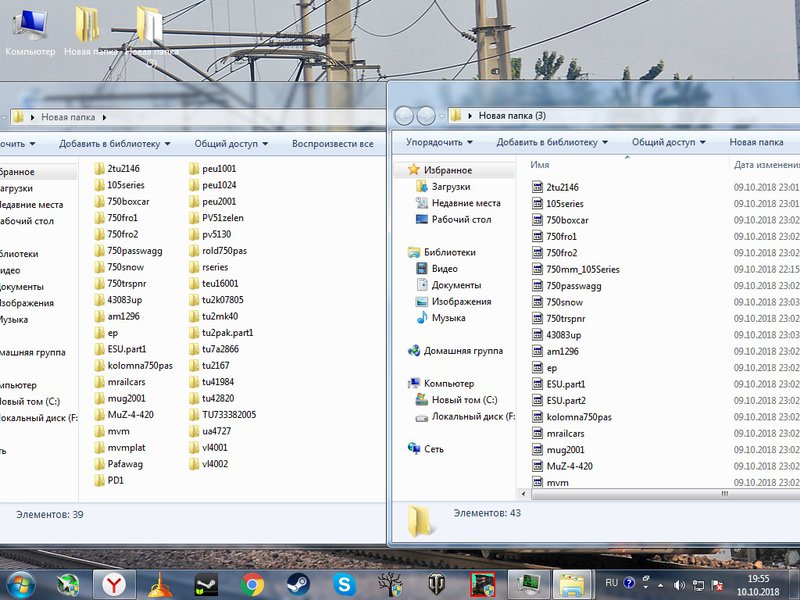Launch Google Chrome from the taskbar
The width and height of the screenshot is (800, 600).
coord(251,584)
